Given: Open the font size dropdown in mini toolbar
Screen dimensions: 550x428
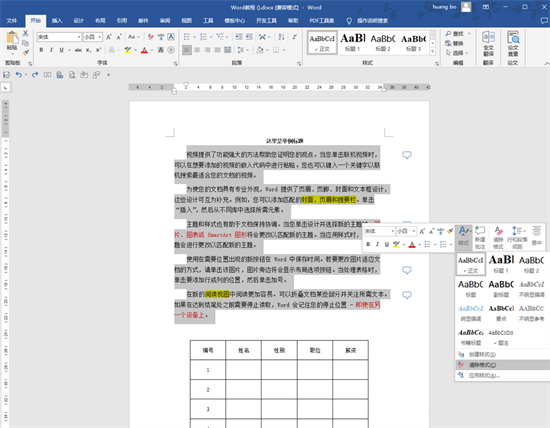Looking at the screenshot, I should [414, 231].
